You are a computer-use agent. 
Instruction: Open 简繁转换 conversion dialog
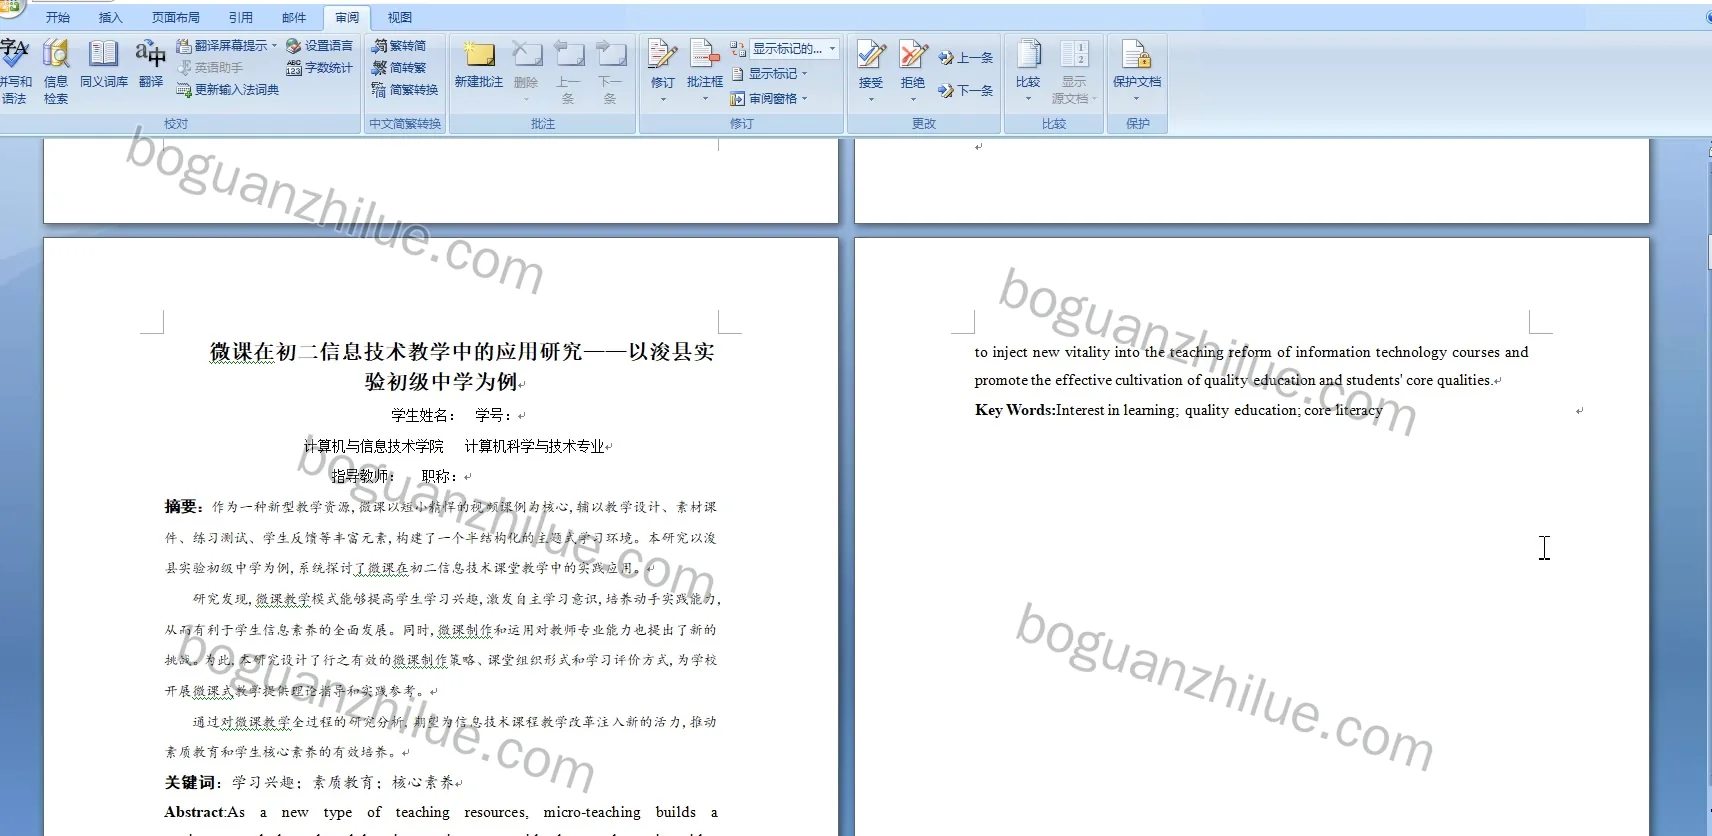[x=405, y=90]
